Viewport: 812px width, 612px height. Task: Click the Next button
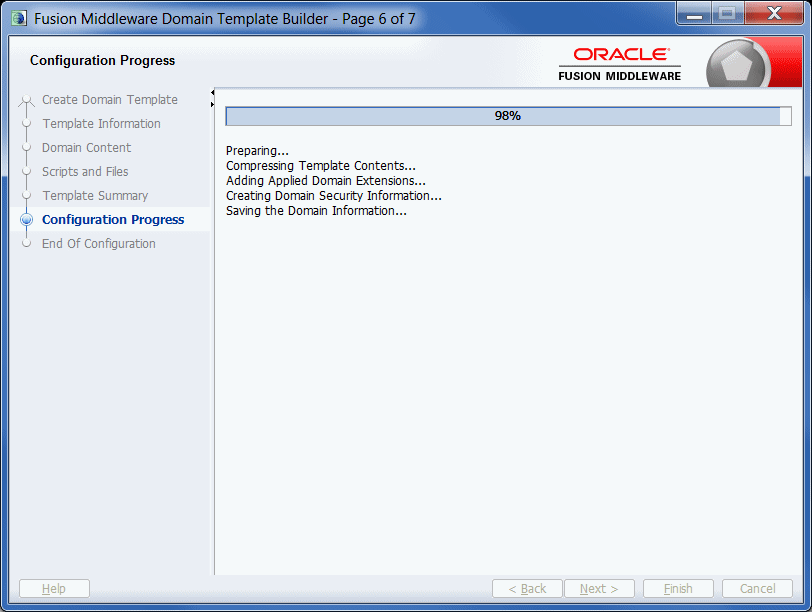599,589
